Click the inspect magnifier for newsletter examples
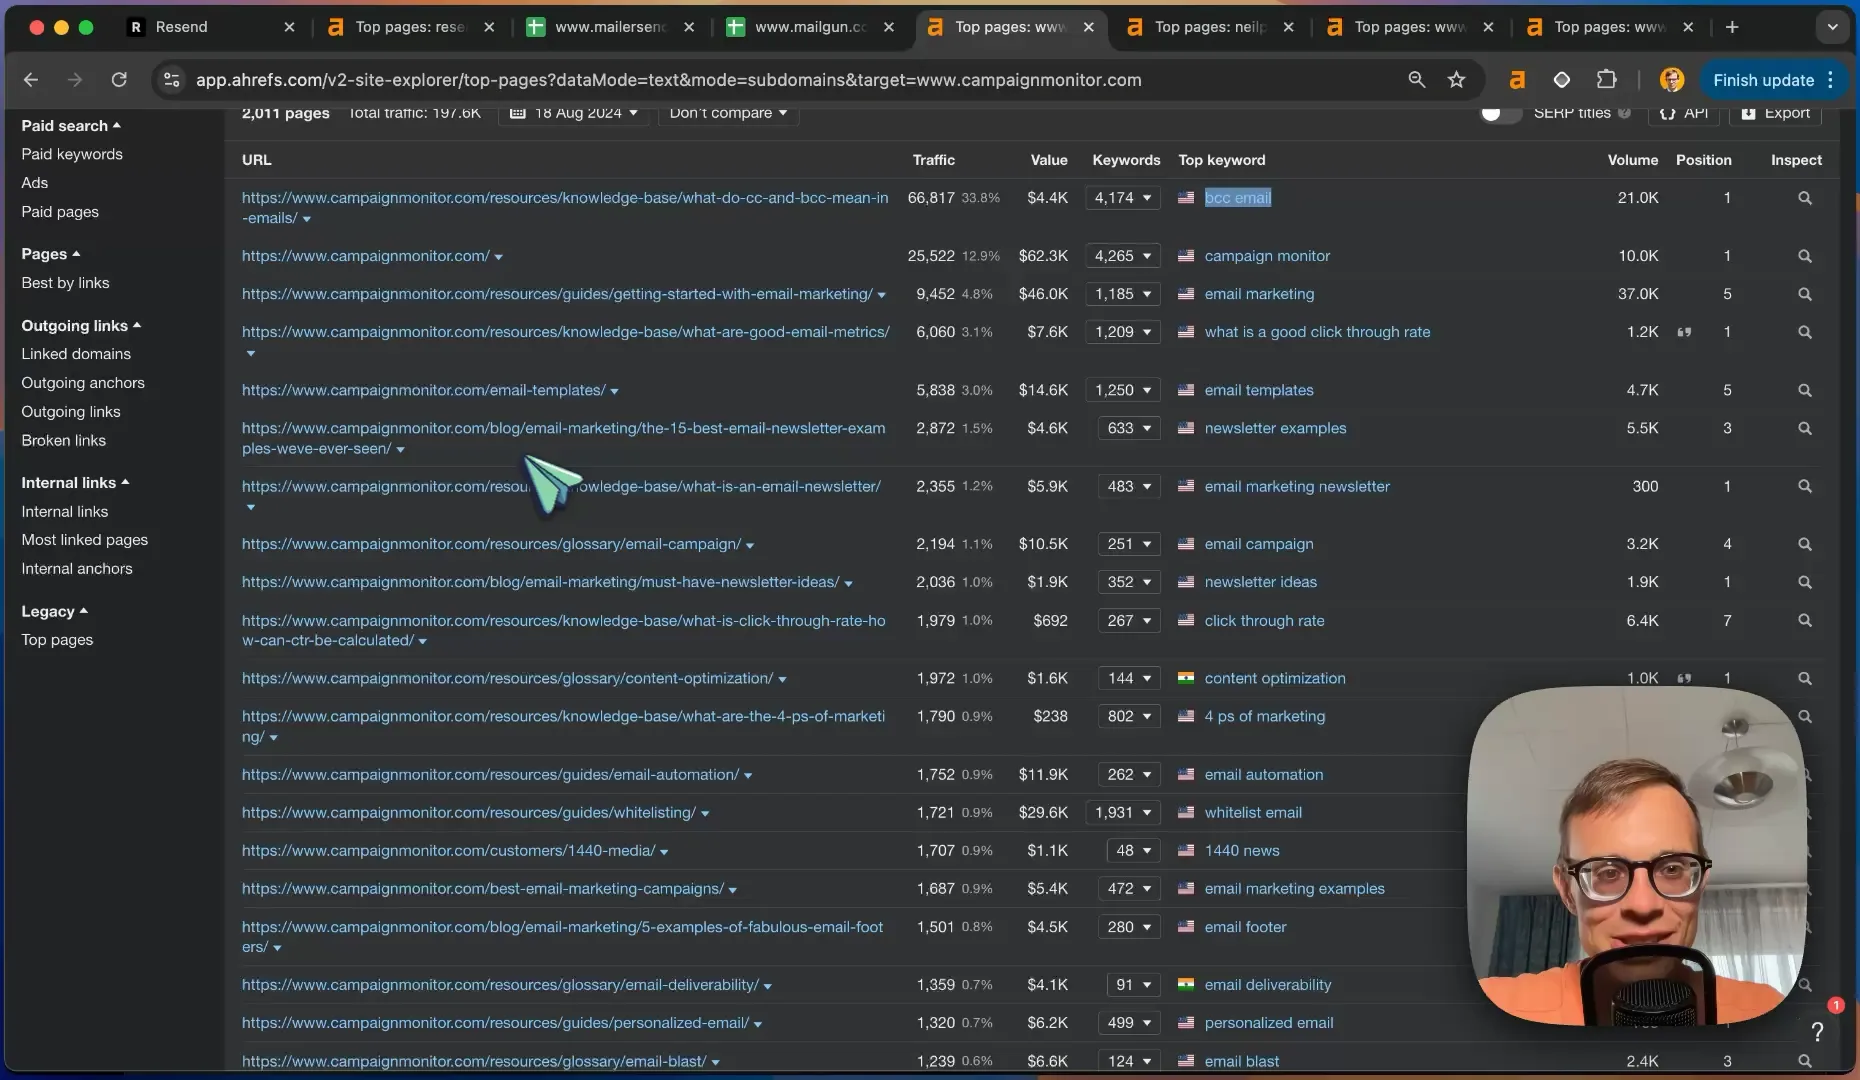The image size is (1860, 1080). pos(1804,428)
